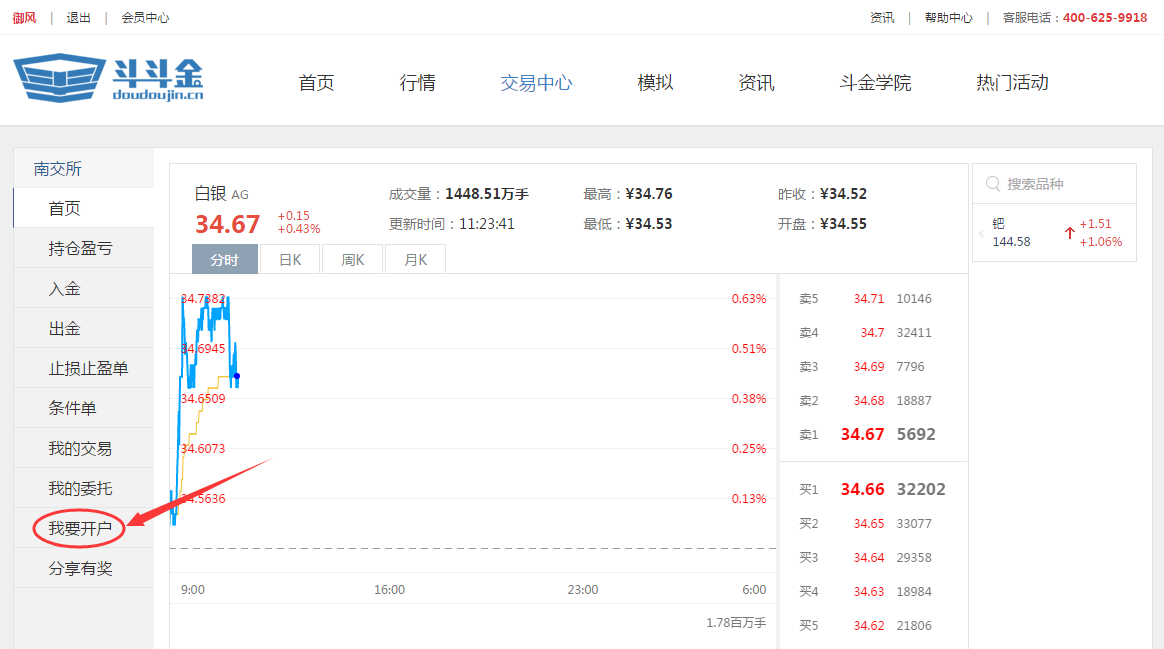This screenshot has width=1164, height=649.
Task: Switch to the 月K chart tab
Action: pyautogui.click(x=414, y=258)
